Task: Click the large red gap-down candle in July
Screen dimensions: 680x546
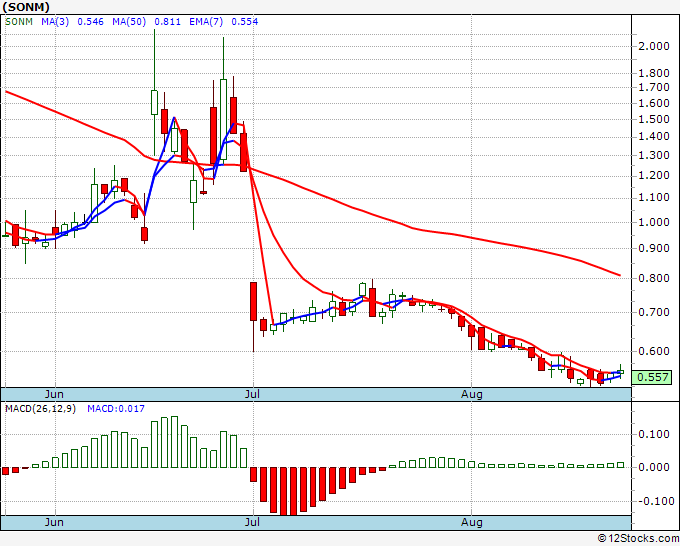Action: (x=253, y=300)
